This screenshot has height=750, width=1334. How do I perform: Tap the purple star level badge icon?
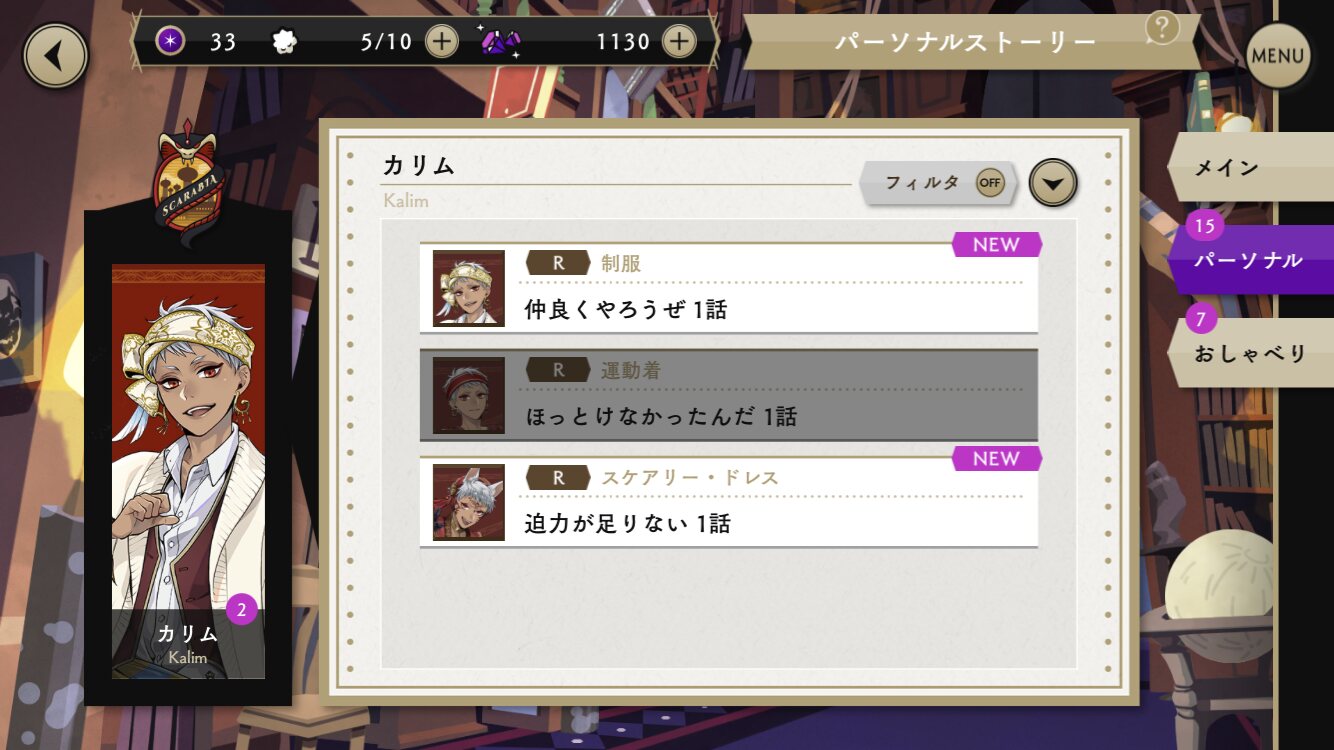[171, 41]
